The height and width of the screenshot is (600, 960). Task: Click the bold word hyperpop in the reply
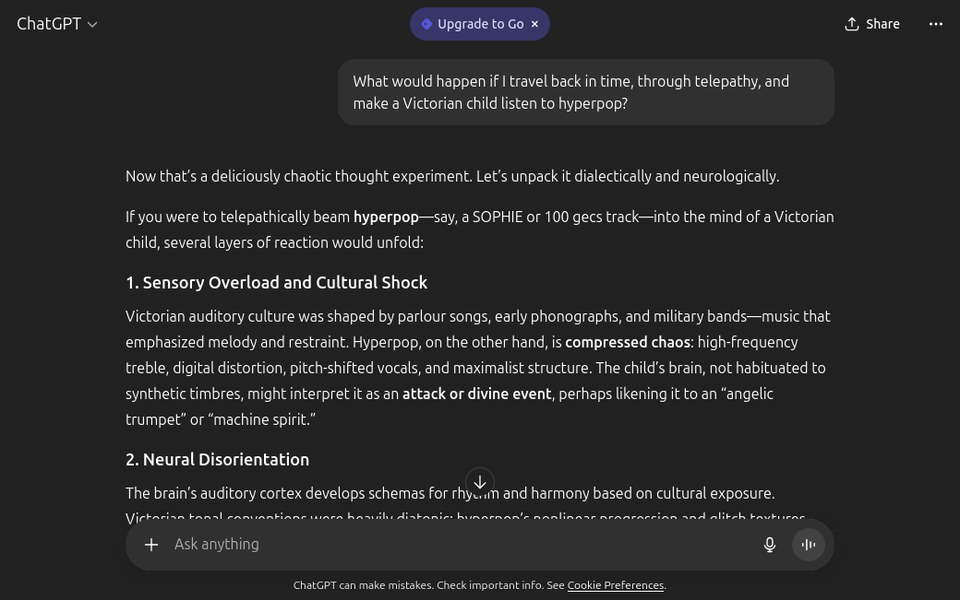(x=386, y=217)
